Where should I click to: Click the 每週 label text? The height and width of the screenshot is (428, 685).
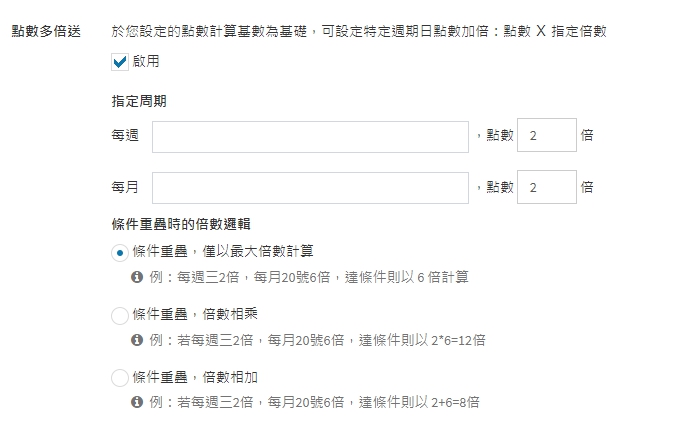[125, 137]
